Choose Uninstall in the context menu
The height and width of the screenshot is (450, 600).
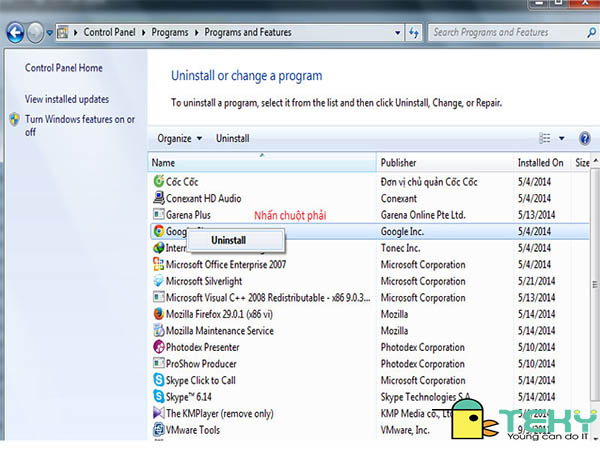coord(236,240)
